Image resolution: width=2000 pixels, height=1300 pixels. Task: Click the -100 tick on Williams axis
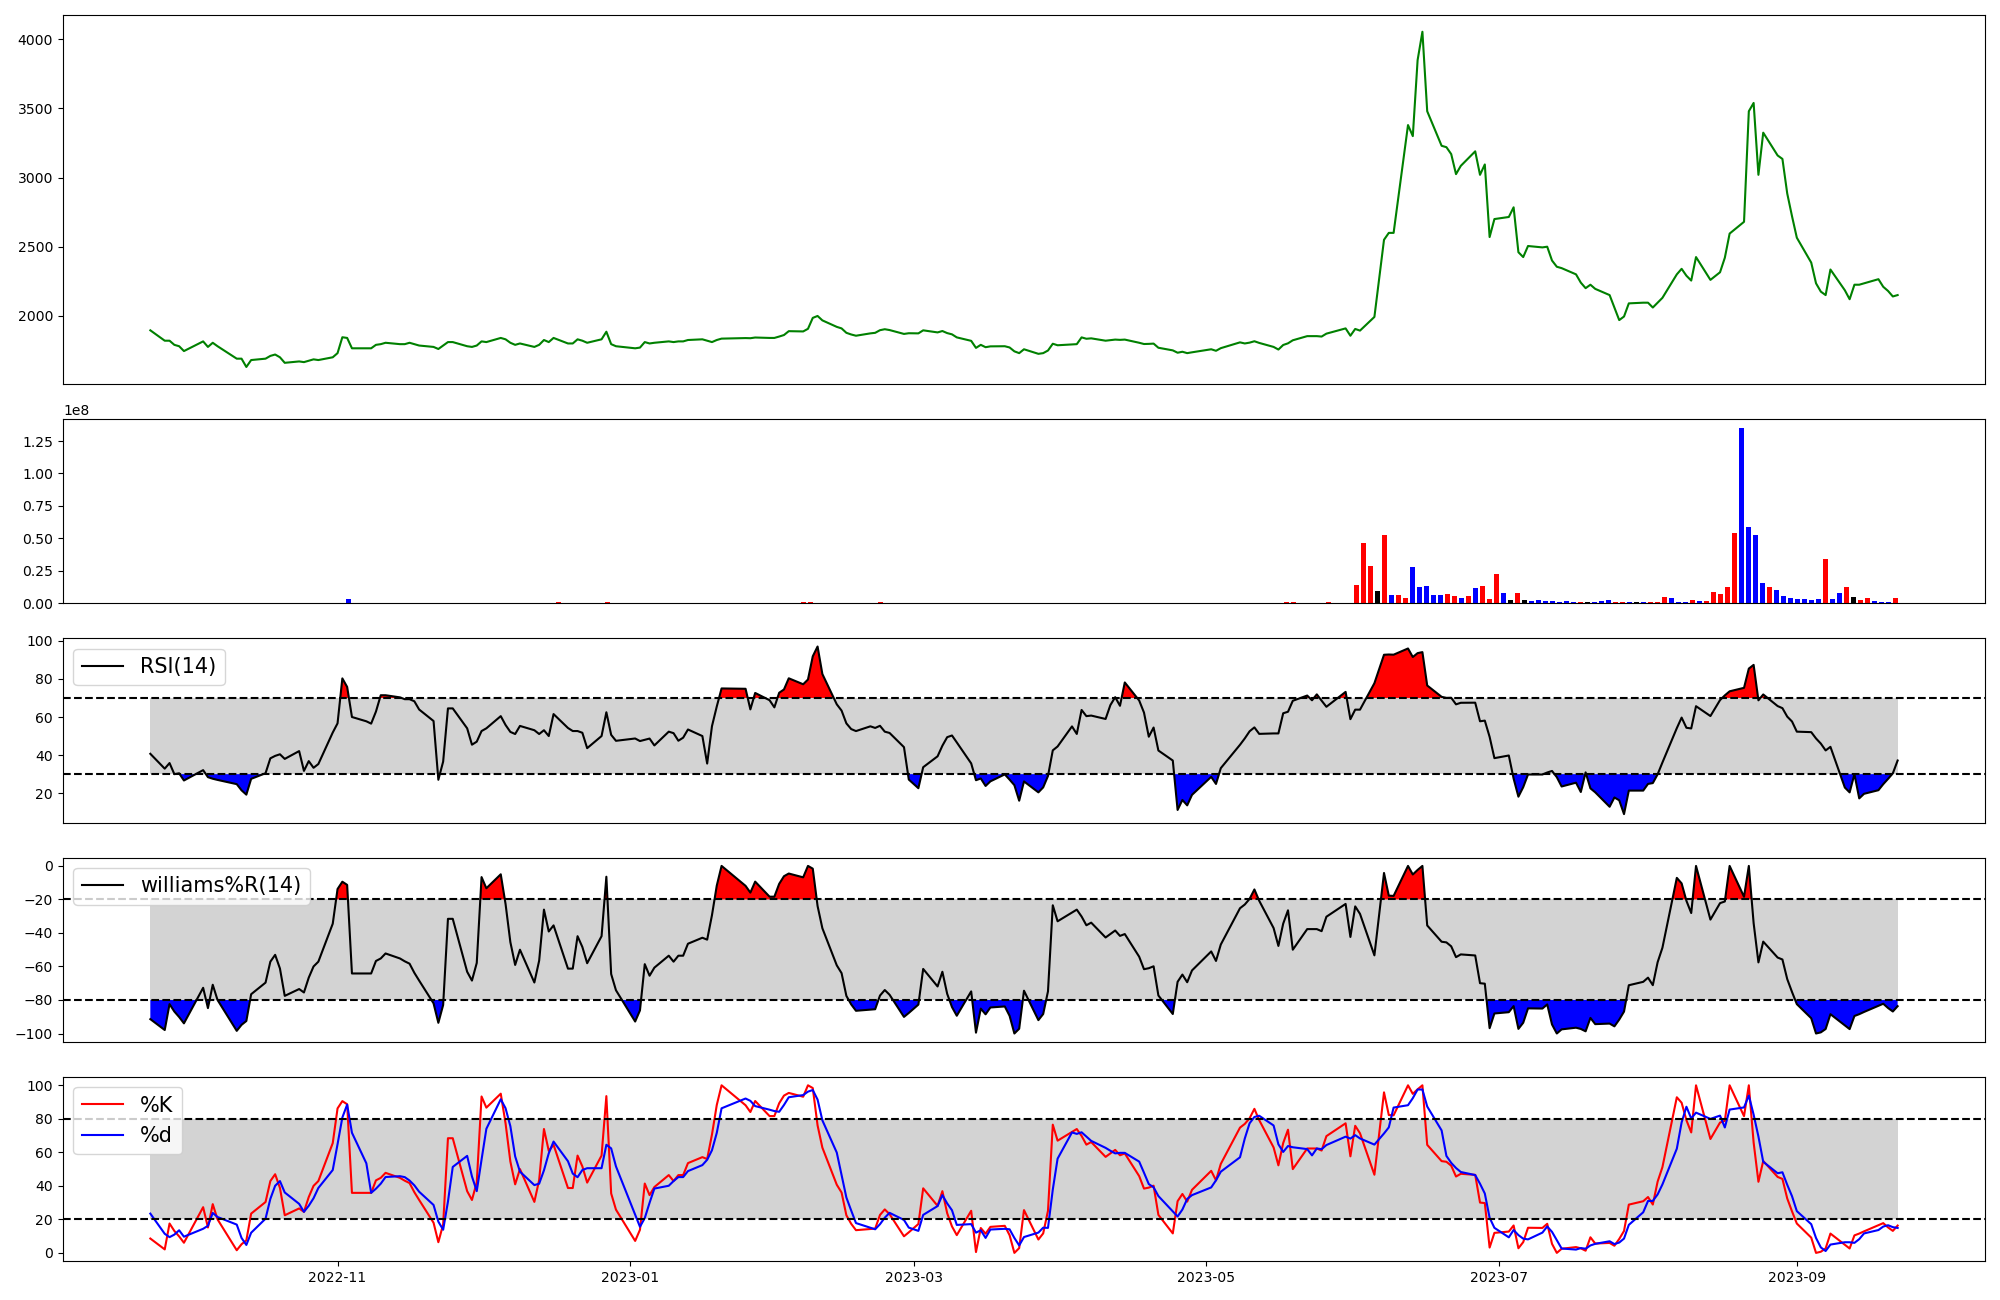pos(33,1034)
